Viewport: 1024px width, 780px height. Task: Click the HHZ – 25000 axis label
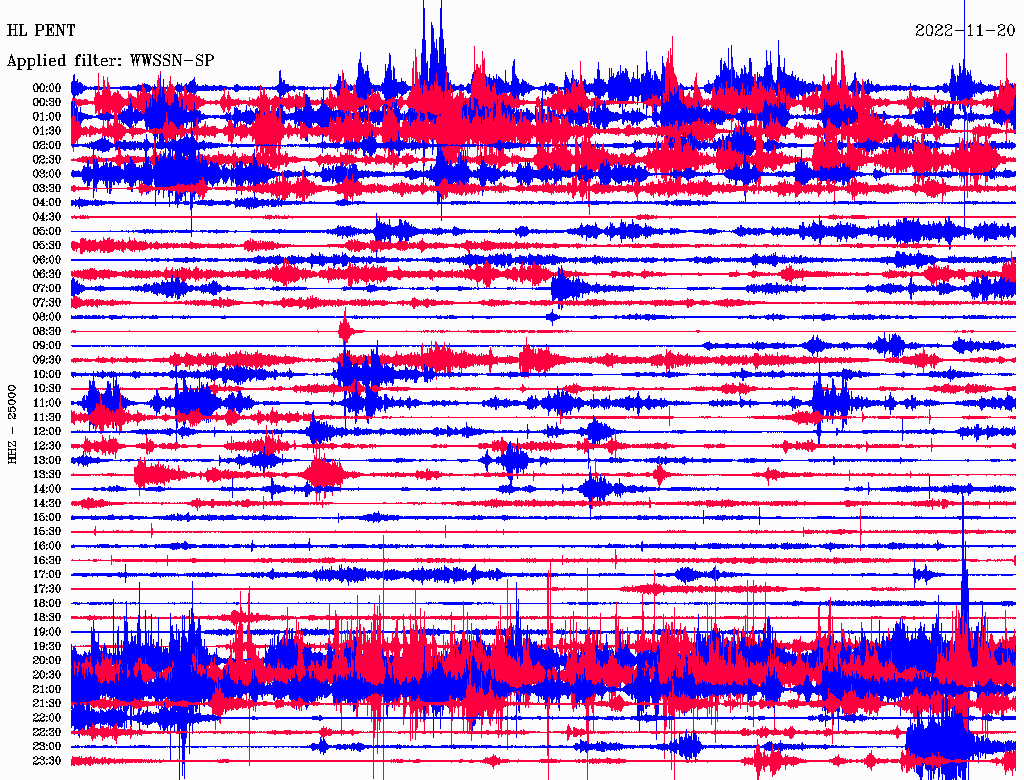12,424
